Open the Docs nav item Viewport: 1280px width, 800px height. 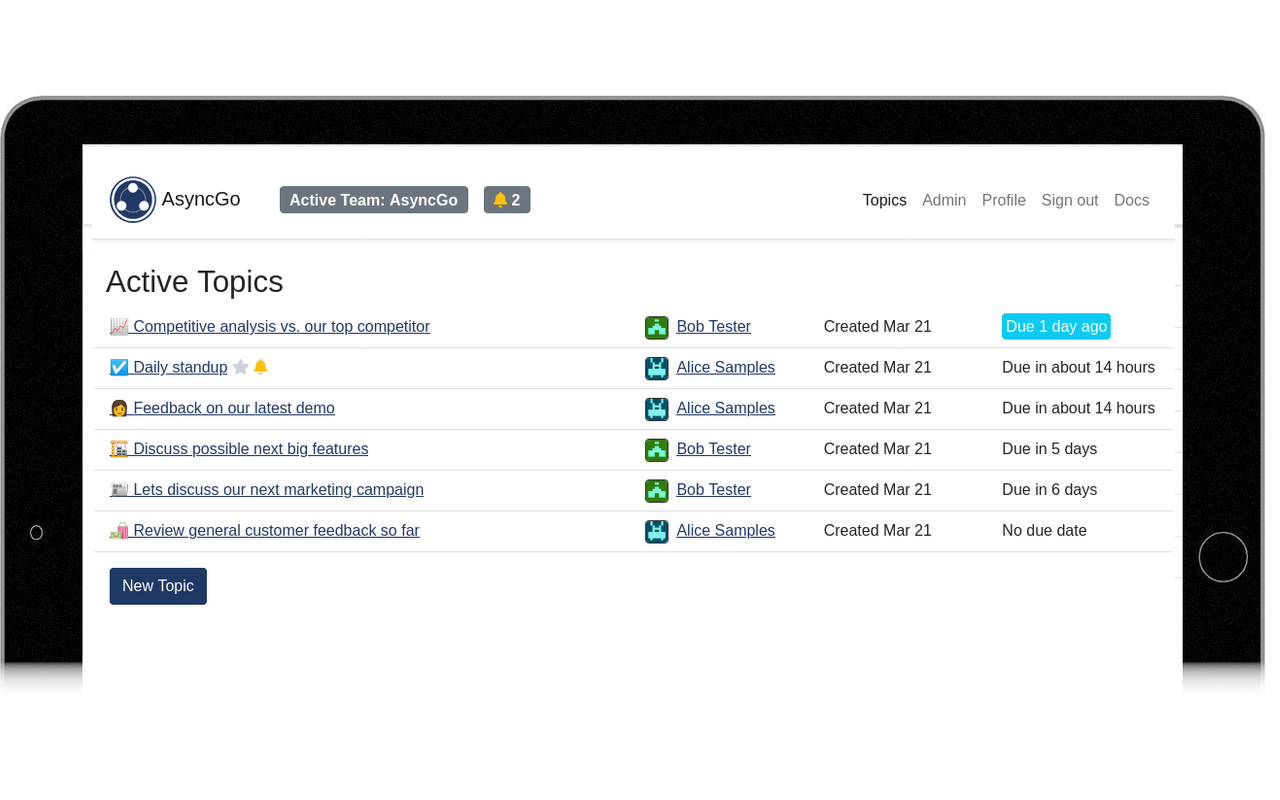(x=1132, y=200)
